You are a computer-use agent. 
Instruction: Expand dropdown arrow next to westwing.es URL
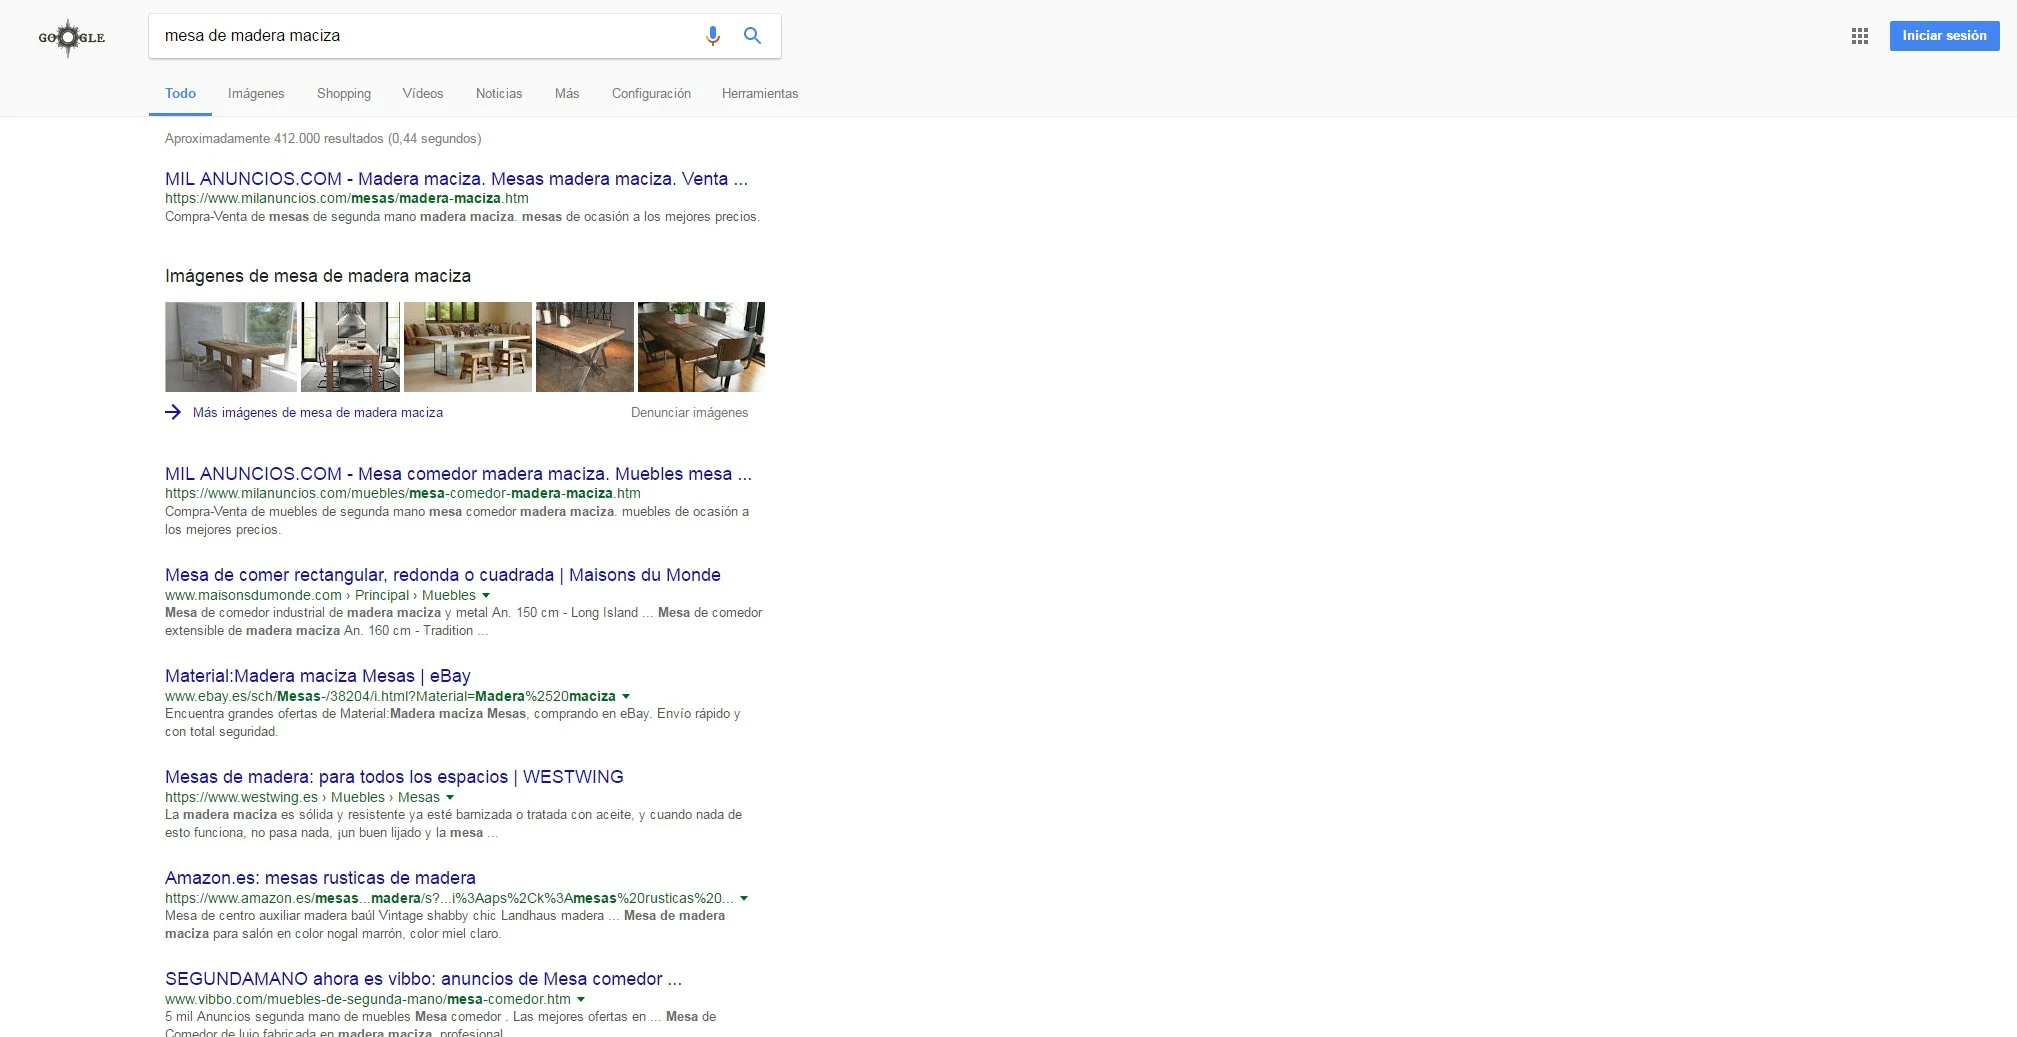click(450, 797)
